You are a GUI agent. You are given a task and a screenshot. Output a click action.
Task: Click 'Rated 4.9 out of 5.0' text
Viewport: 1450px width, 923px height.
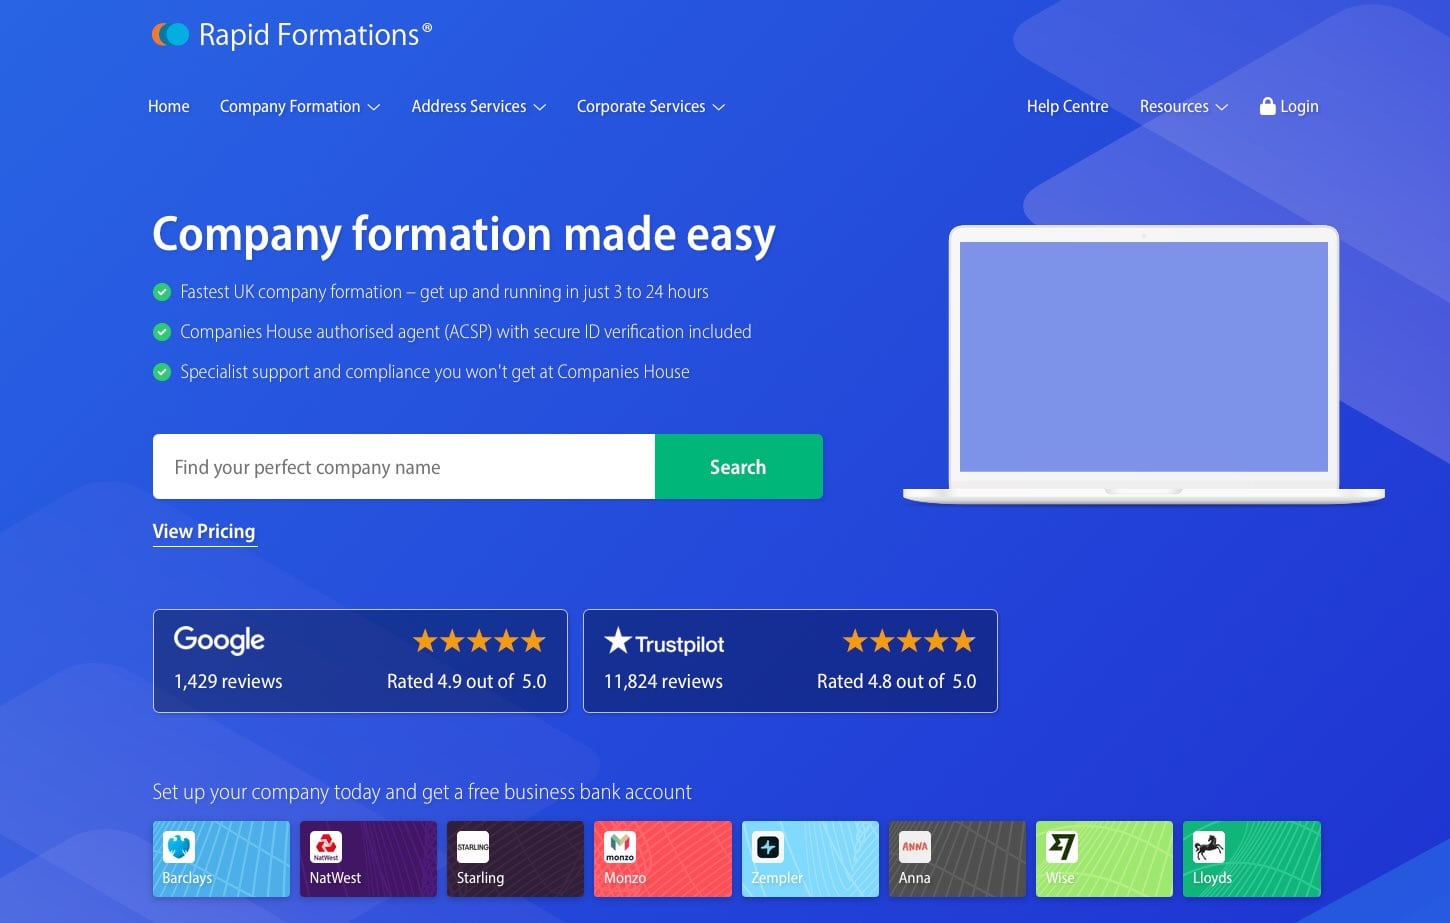(x=467, y=681)
